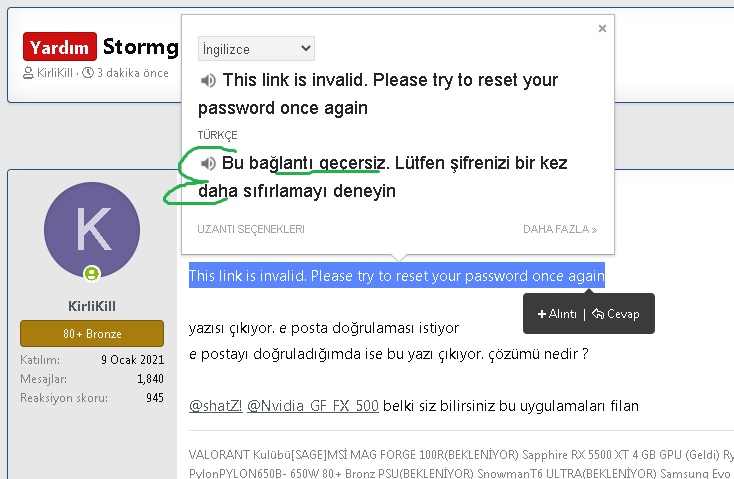Click the text 'yazısı çıkıyor. e posta doğrulaması istiyor'
Image resolution: width=734 pixels, height=479 pixels.
[x=323, y=328]
